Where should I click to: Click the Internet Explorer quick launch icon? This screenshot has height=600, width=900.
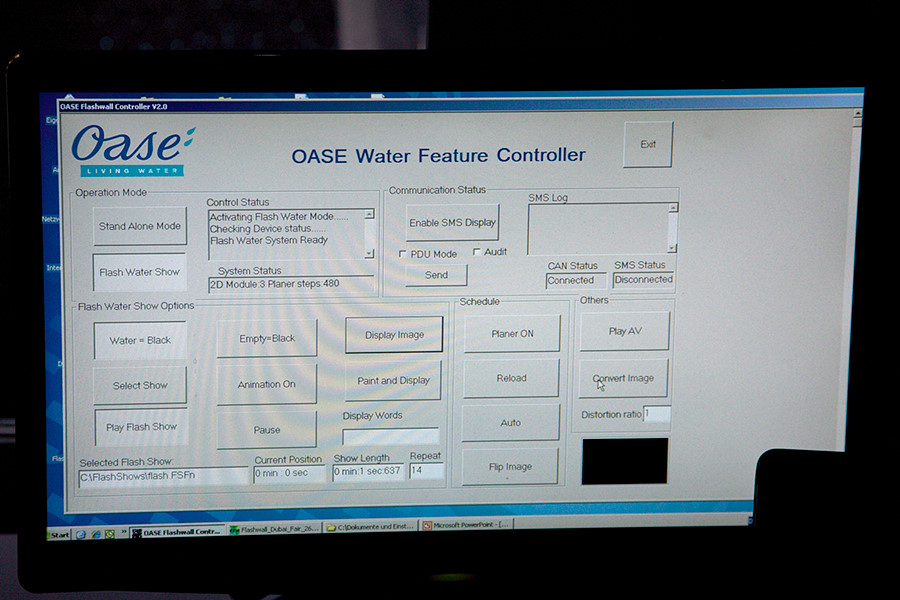95,535
